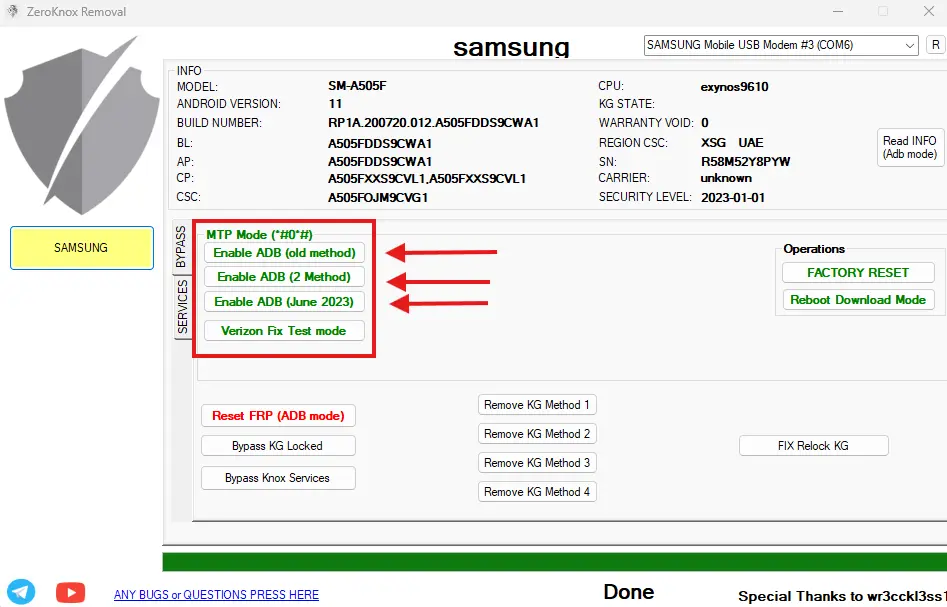Click Enable ADB (June 2023)
Screen dimensions: 947x607
click(x=284, y=301)
